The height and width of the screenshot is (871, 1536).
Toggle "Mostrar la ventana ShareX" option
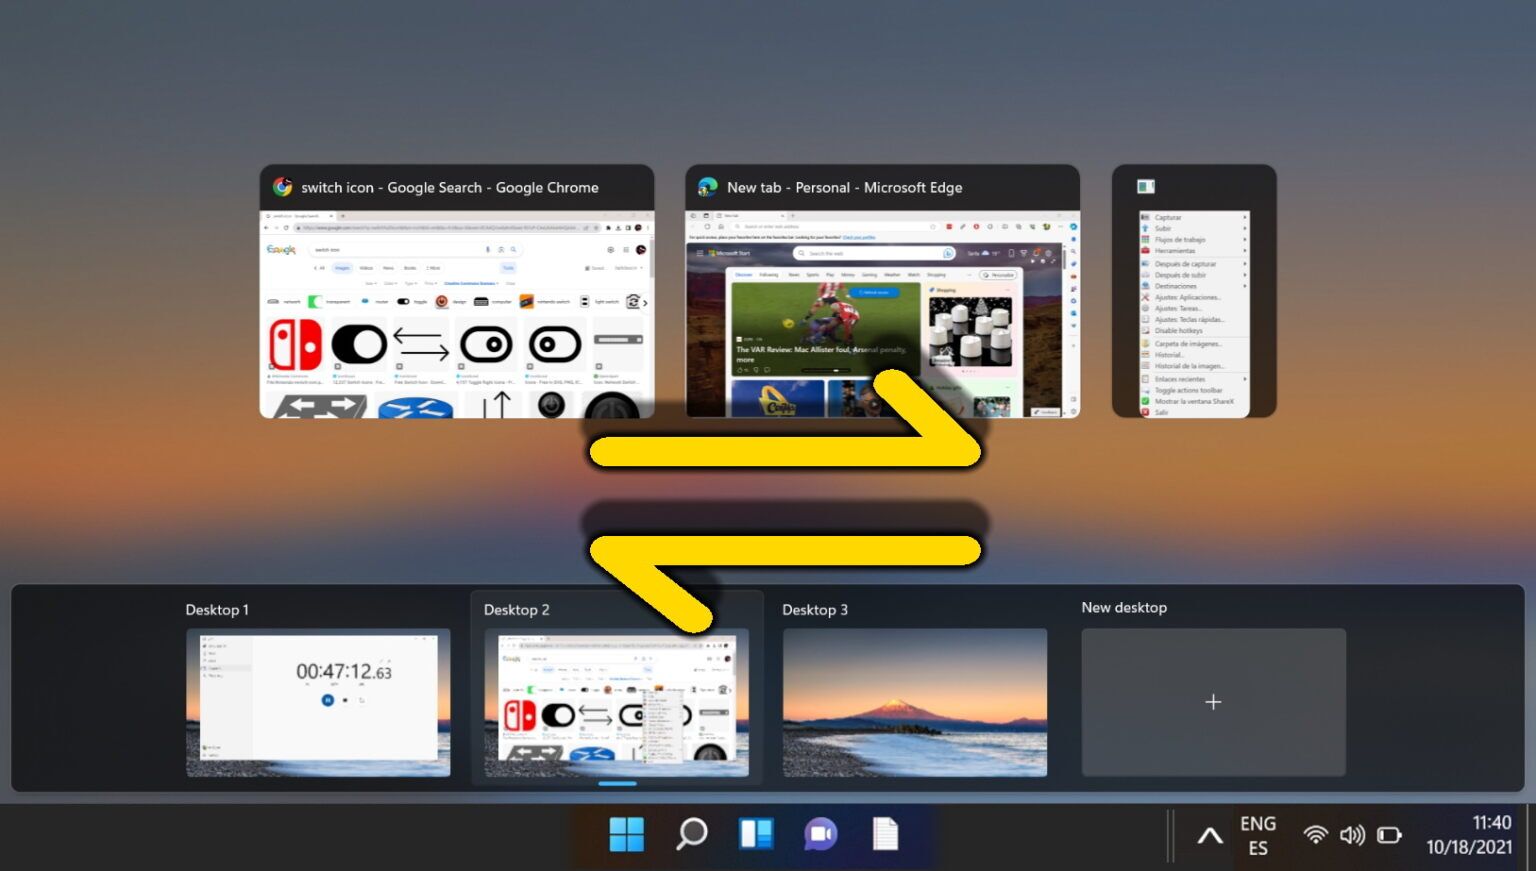click(x=1196, y=402)
